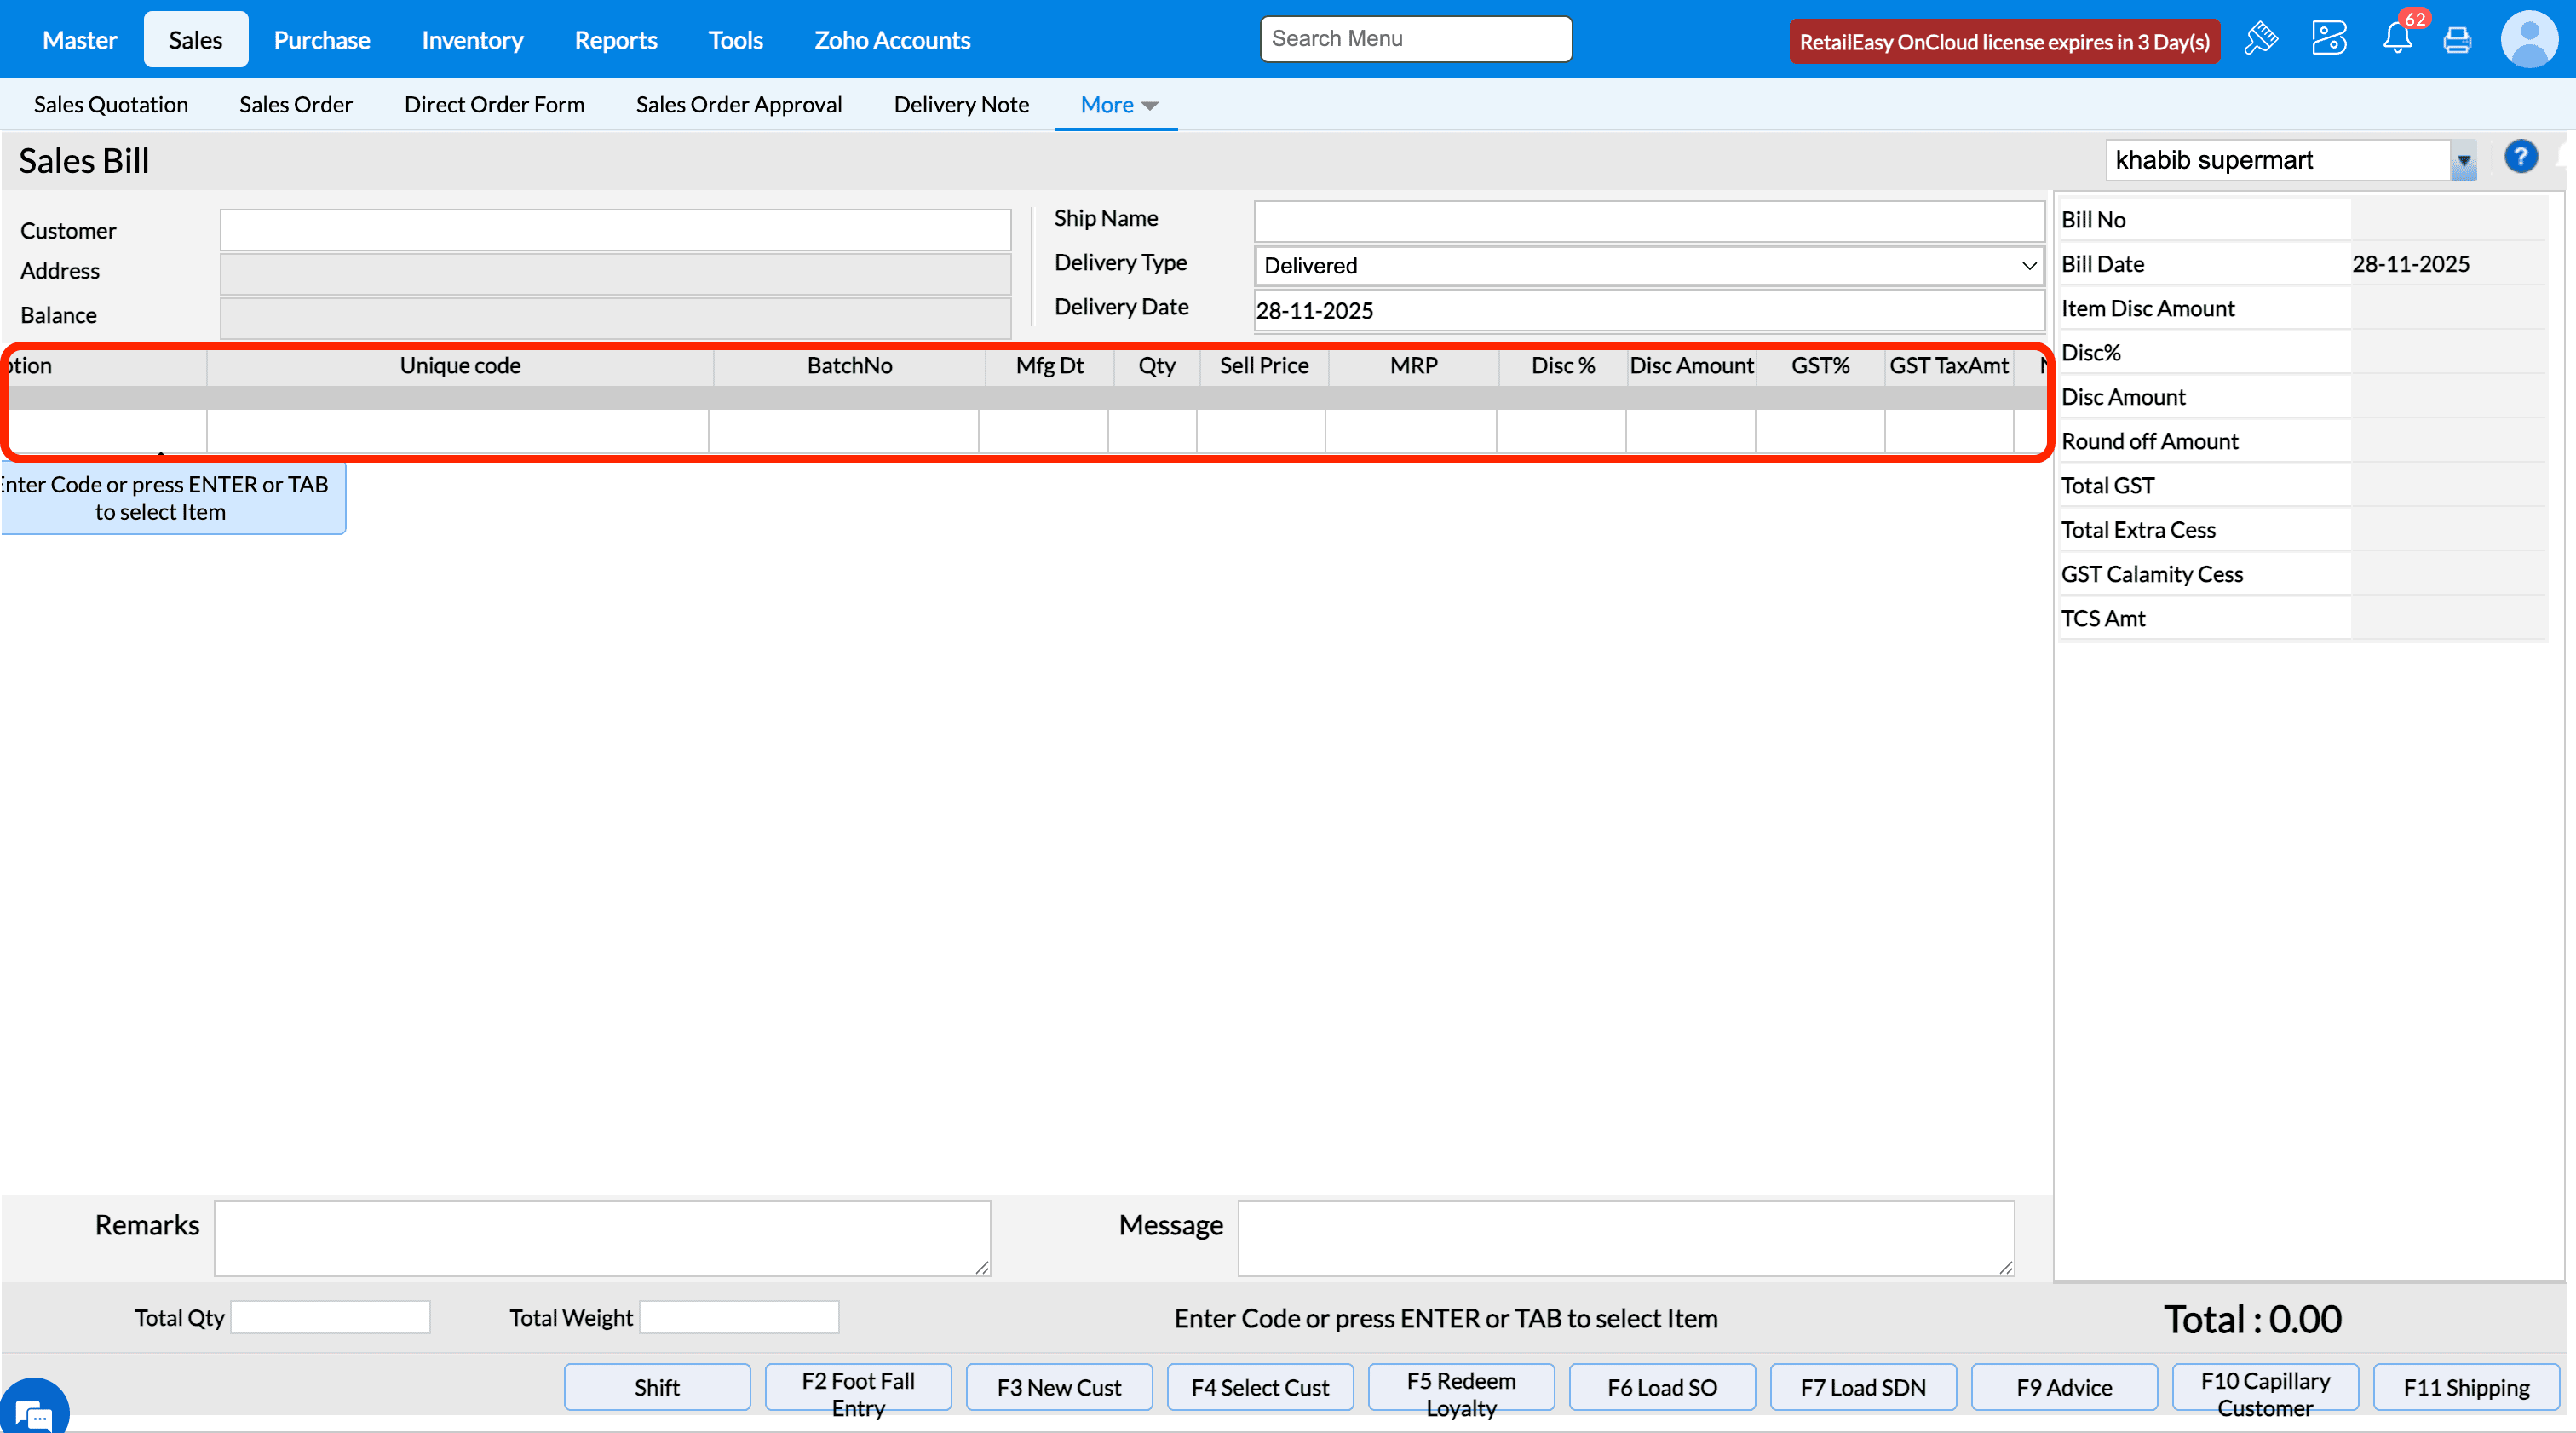The width and height of the screenshot is (2576, 1433).
Task: Click the license expiry warning banner
Action: coord(2004,42)
